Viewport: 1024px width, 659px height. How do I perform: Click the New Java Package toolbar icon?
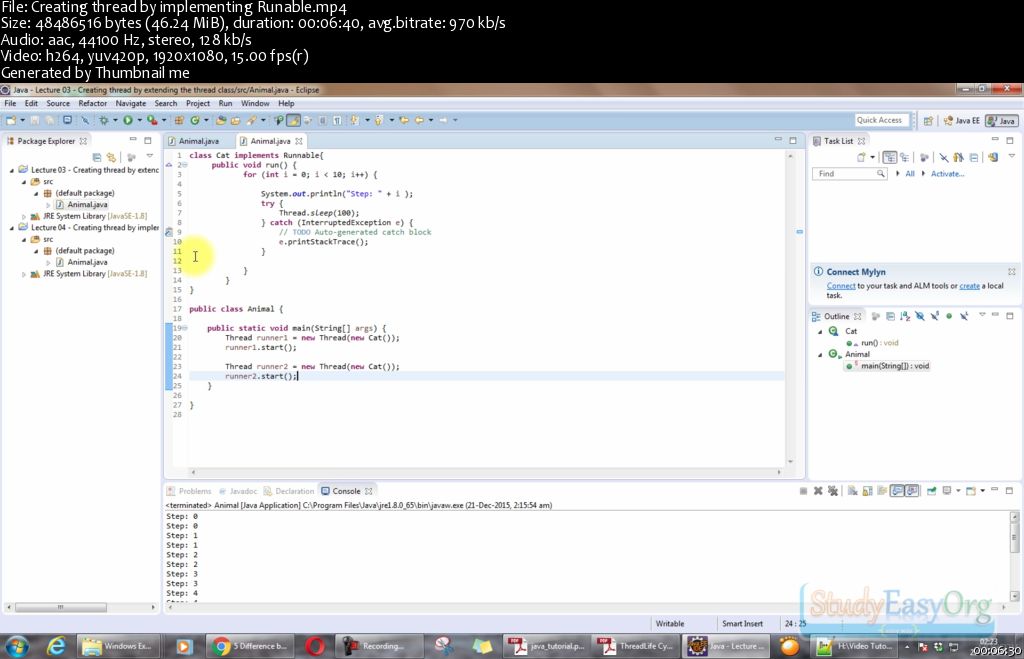[x=178, y=120]
